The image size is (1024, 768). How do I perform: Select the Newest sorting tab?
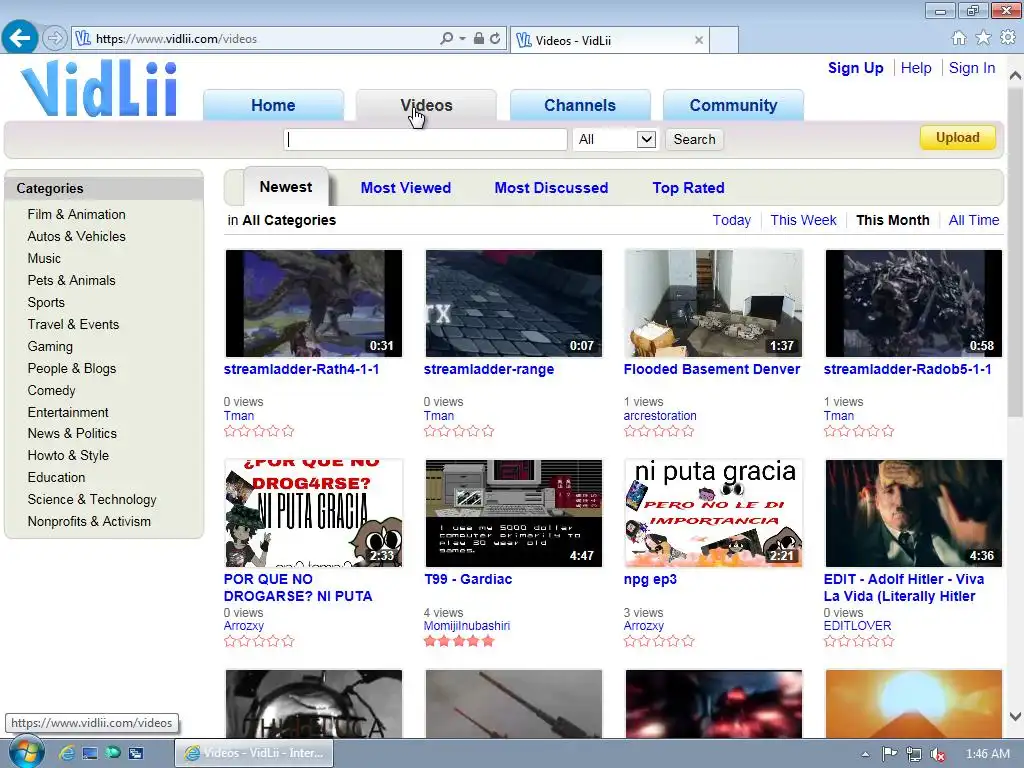(x=285, y=187)
